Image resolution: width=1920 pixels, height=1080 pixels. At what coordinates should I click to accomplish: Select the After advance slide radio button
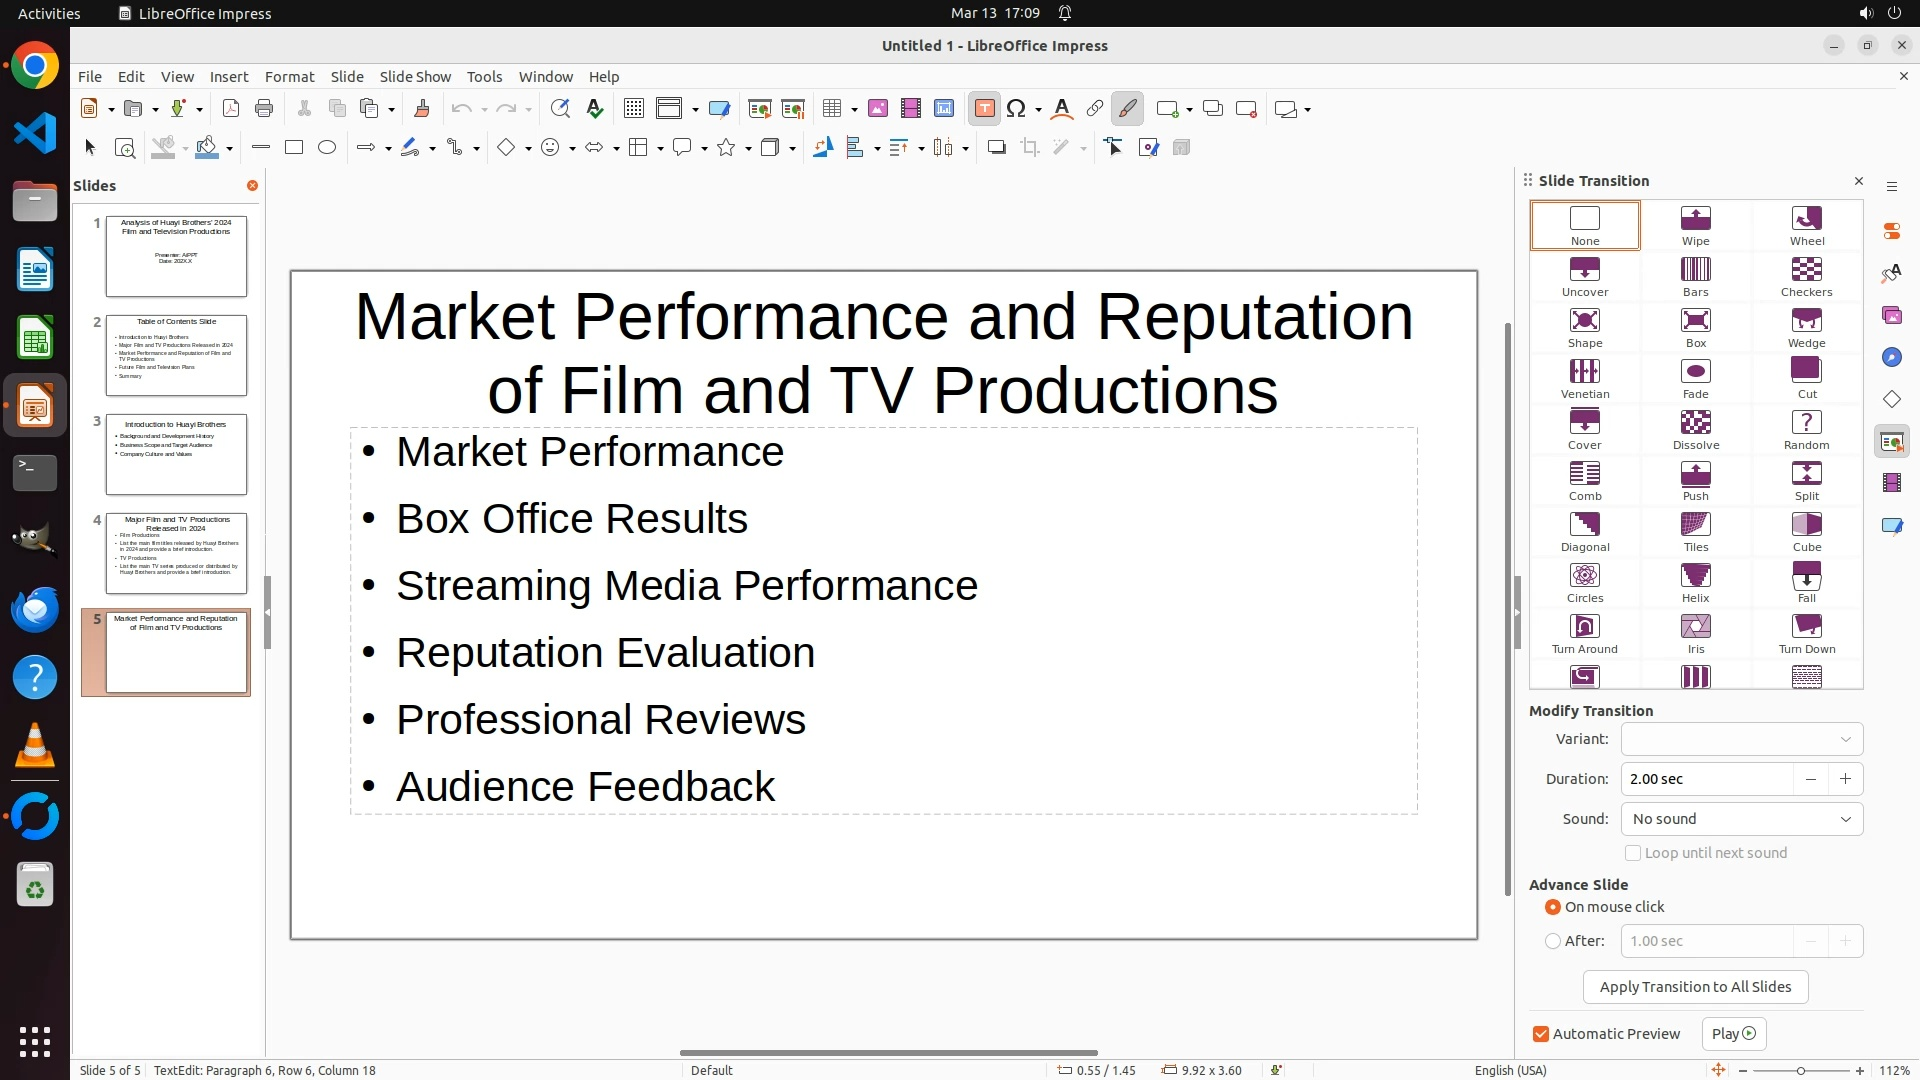pyautogui.click(x=1553, y=941)
